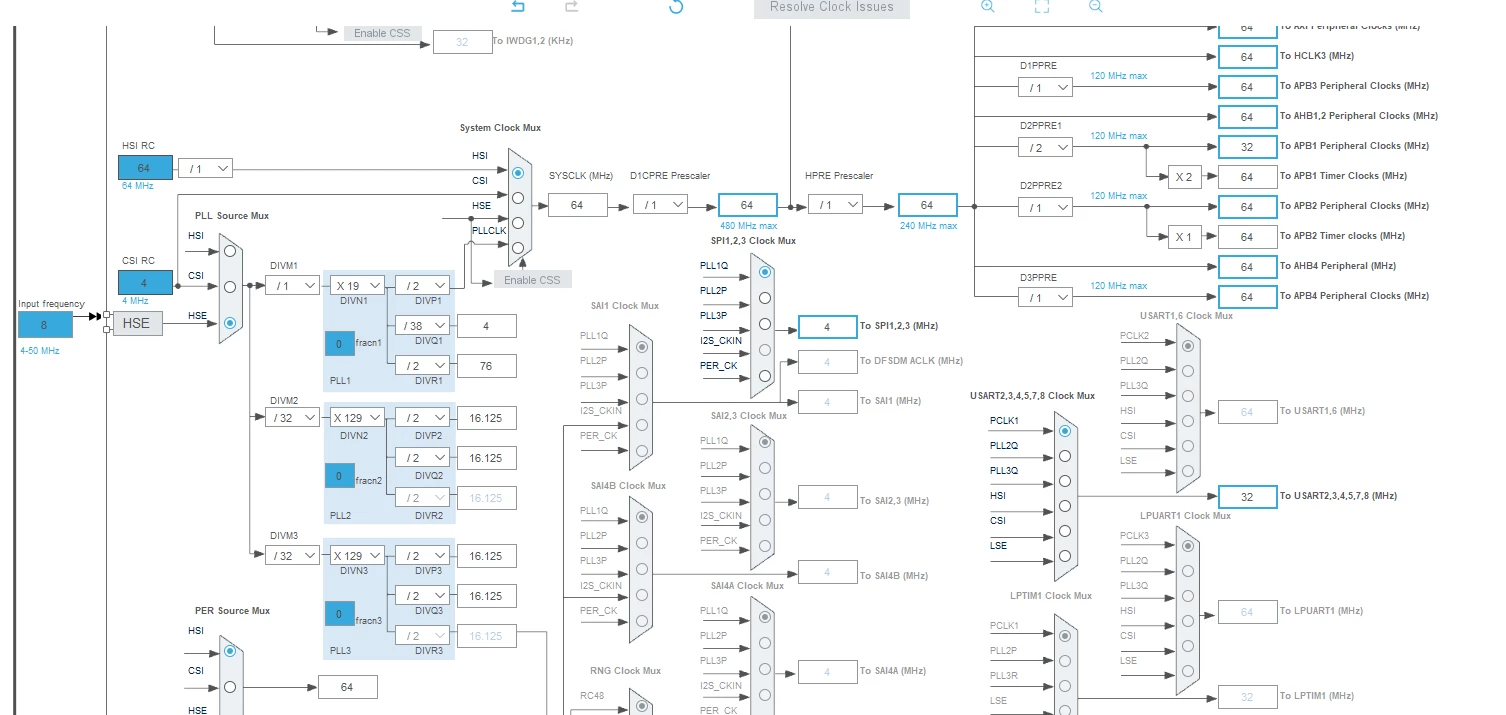Choose CSI in the PLL Source Mux

click(x=230, y=286)
